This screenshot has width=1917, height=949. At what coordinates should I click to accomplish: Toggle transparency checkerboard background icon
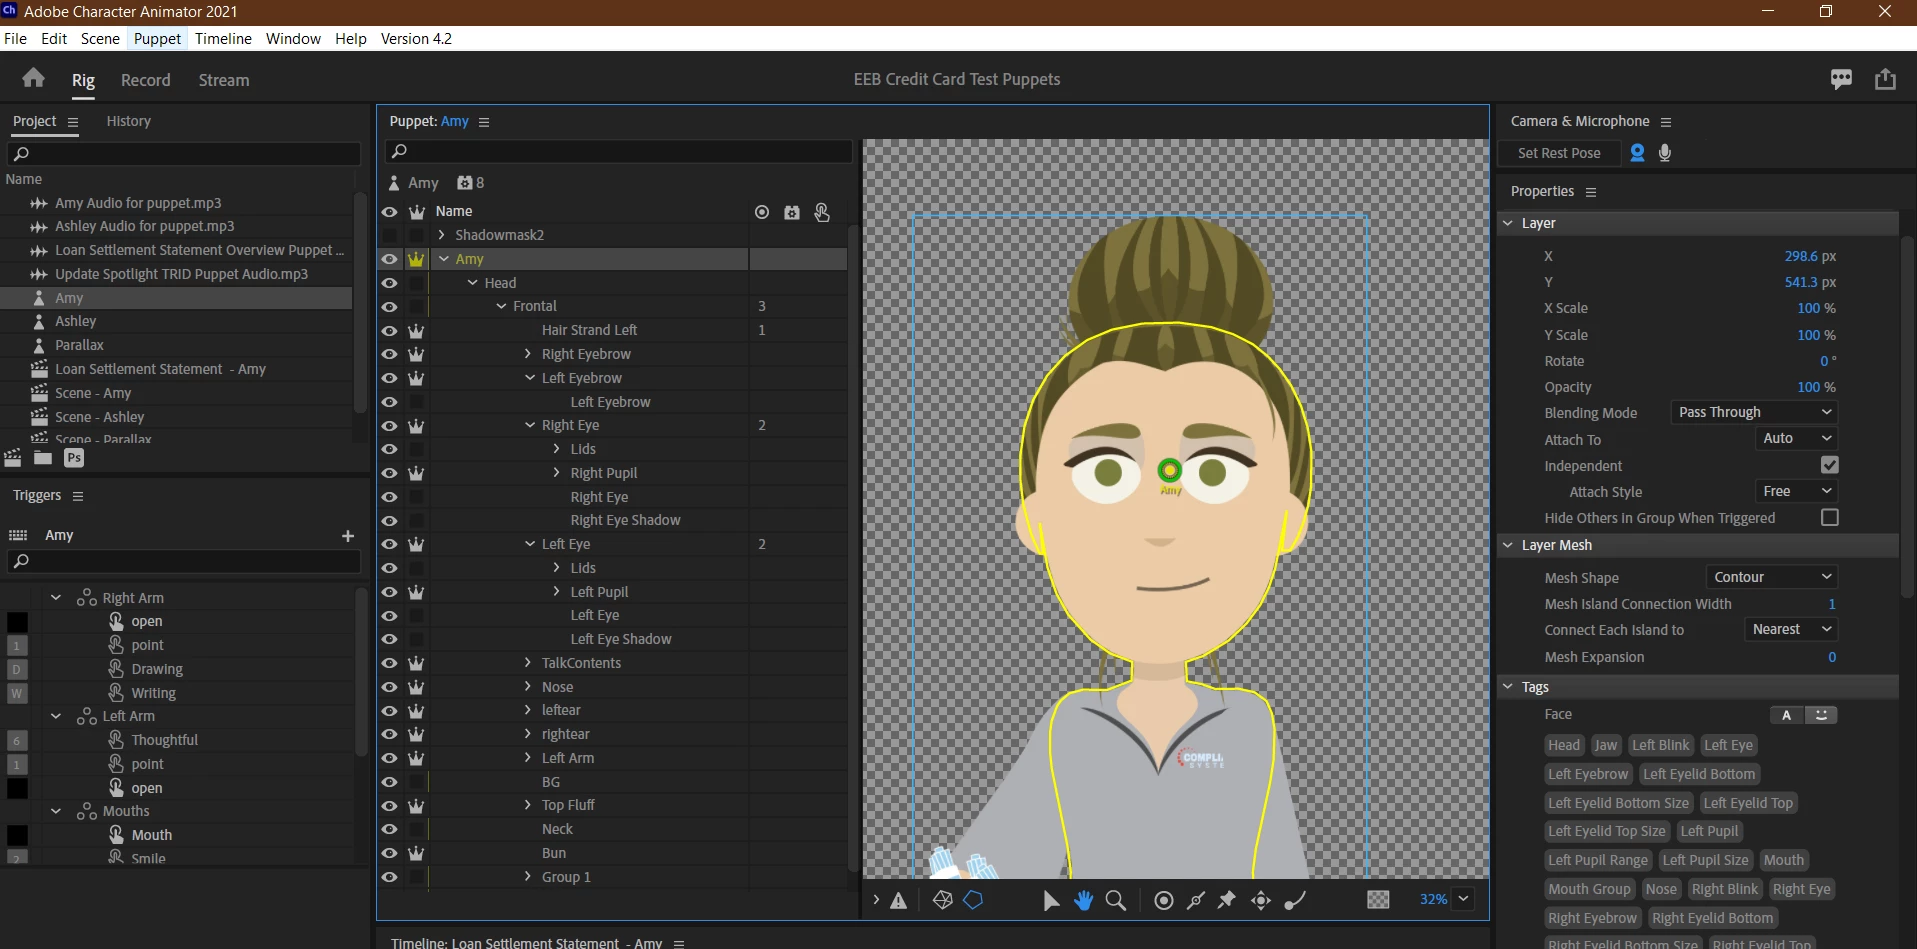(1378, 900)
